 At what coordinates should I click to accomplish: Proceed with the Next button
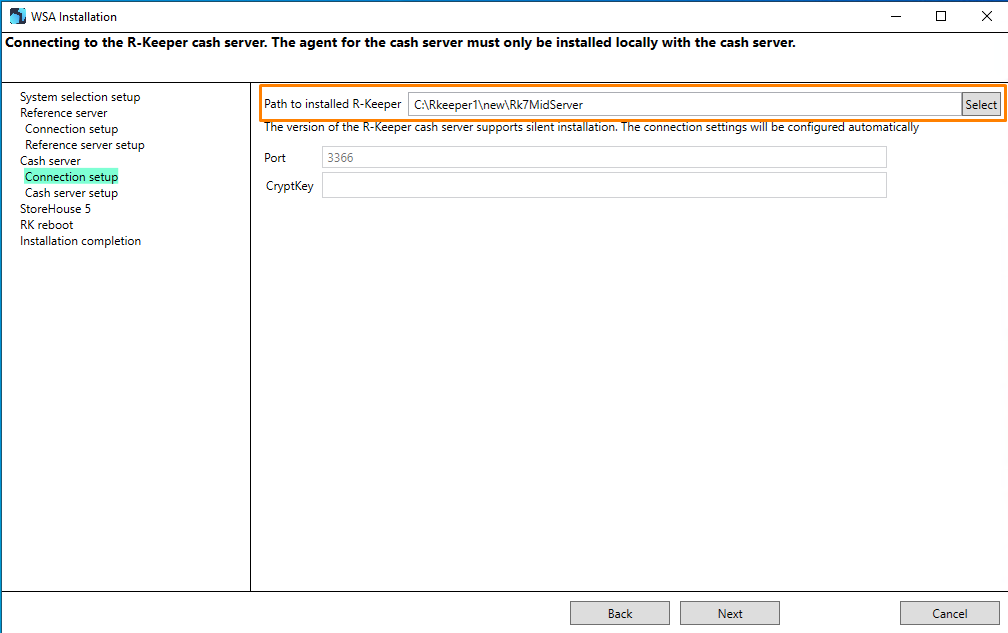coord(730,613)
